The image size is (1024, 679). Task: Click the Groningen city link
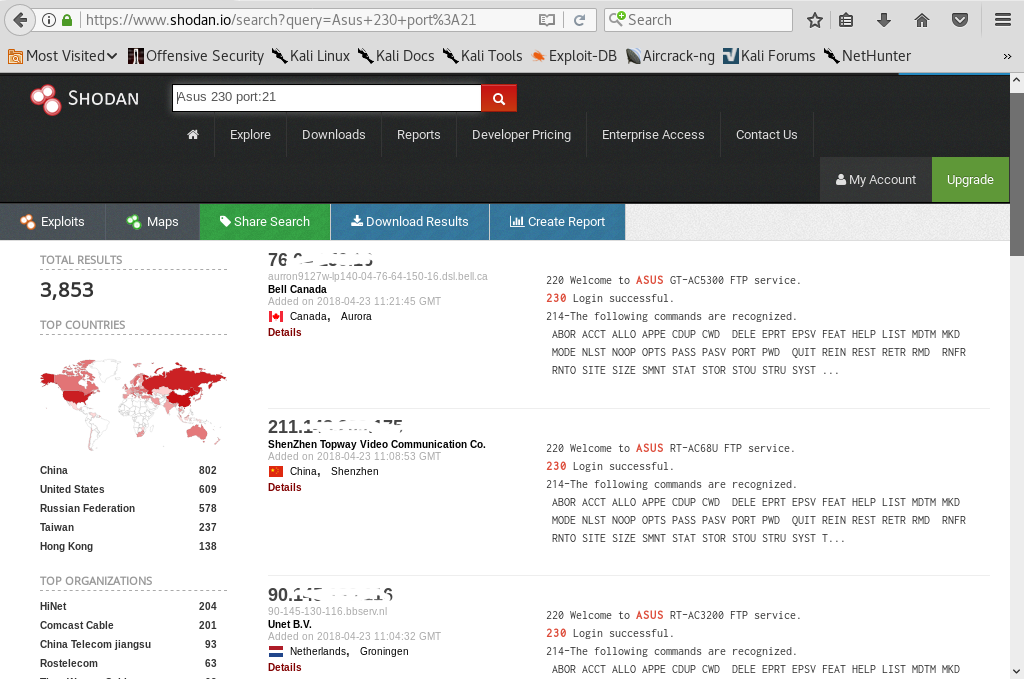click(x=384, y=651)
